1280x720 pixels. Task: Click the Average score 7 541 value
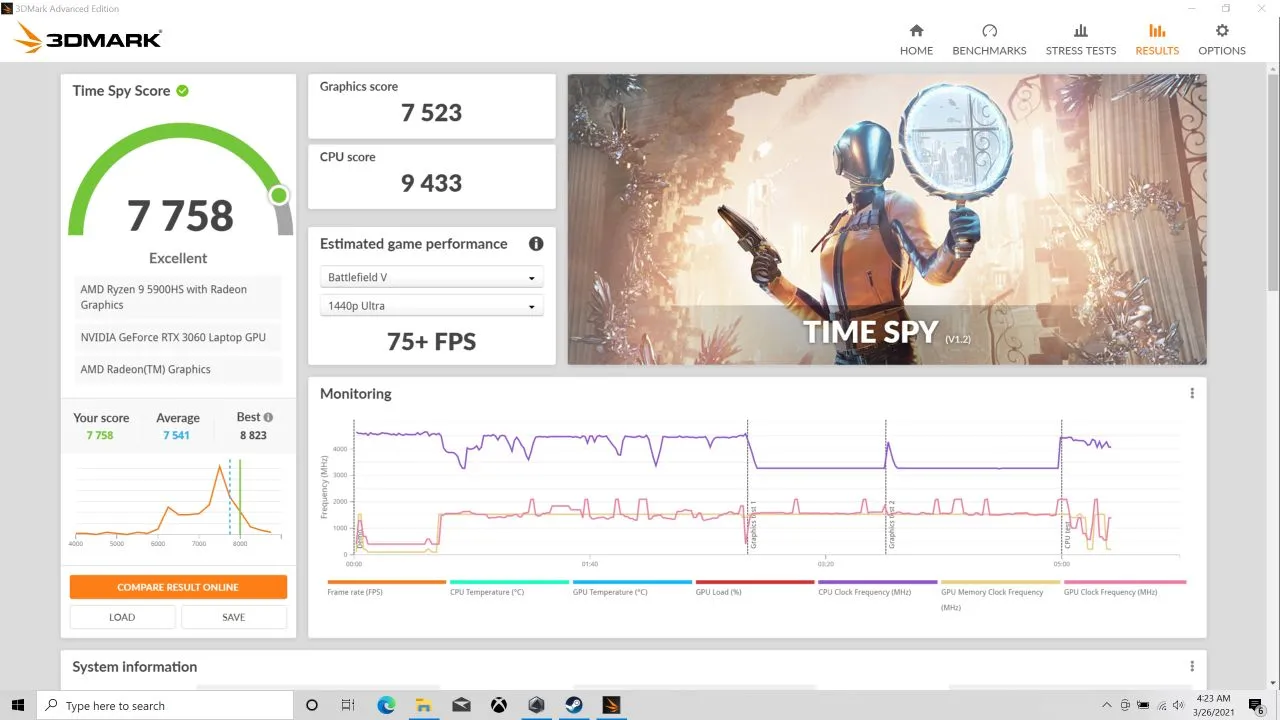coord(176,436)
